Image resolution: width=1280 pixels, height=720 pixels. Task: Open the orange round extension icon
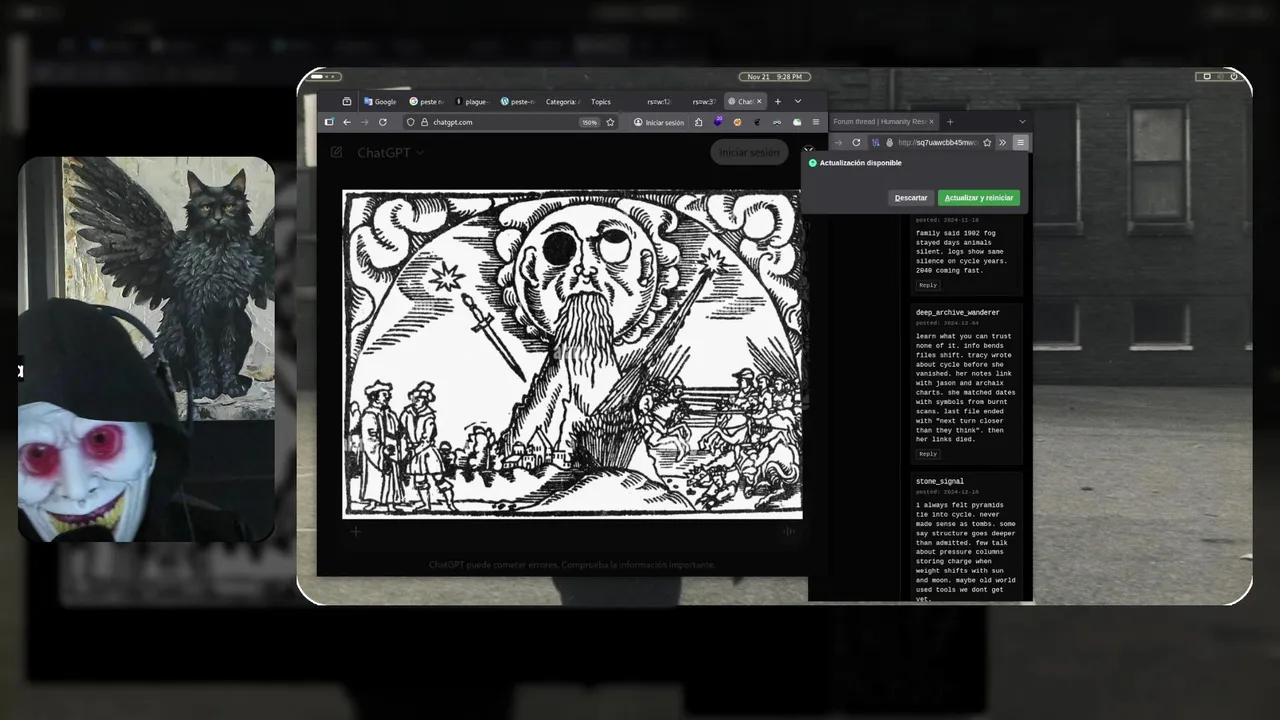click(x=738, y=122)
